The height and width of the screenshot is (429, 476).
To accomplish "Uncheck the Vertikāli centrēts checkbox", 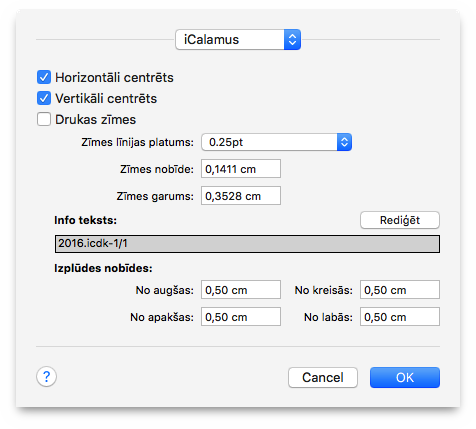I will coord(44,98).
